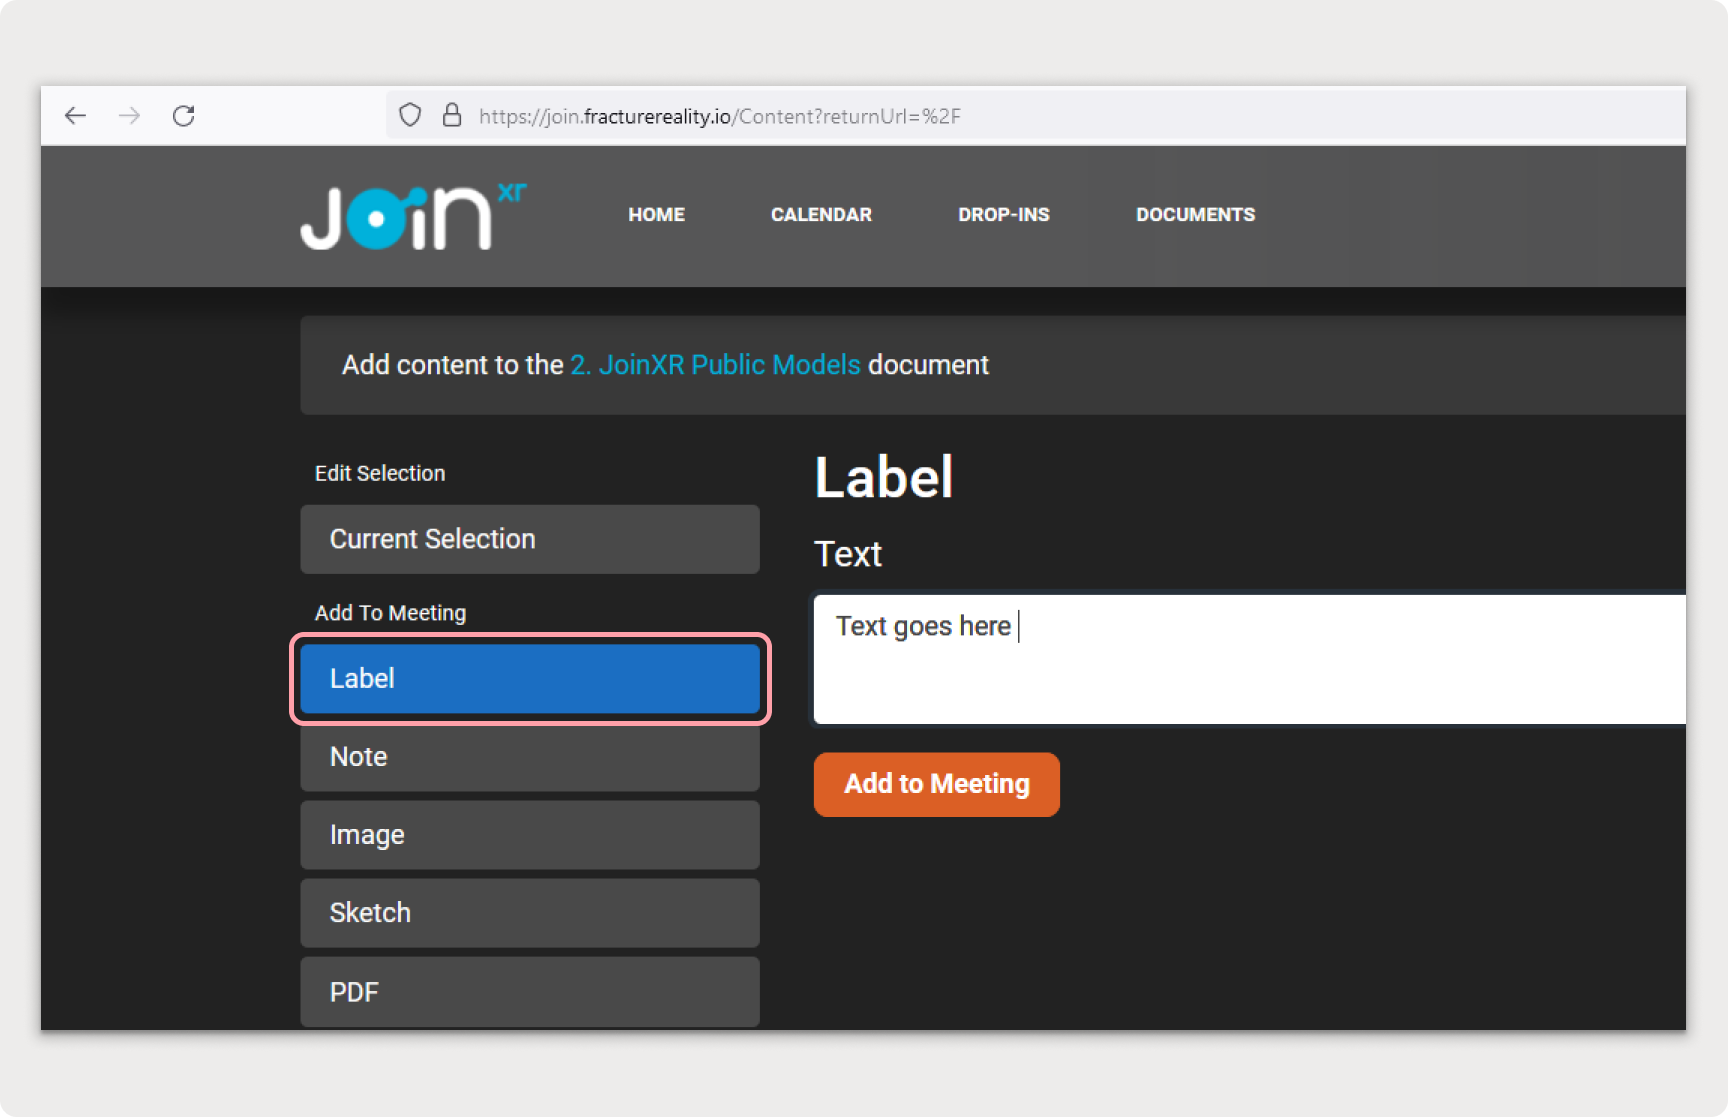Click the browser forward arrow

(x=130, y=116)
